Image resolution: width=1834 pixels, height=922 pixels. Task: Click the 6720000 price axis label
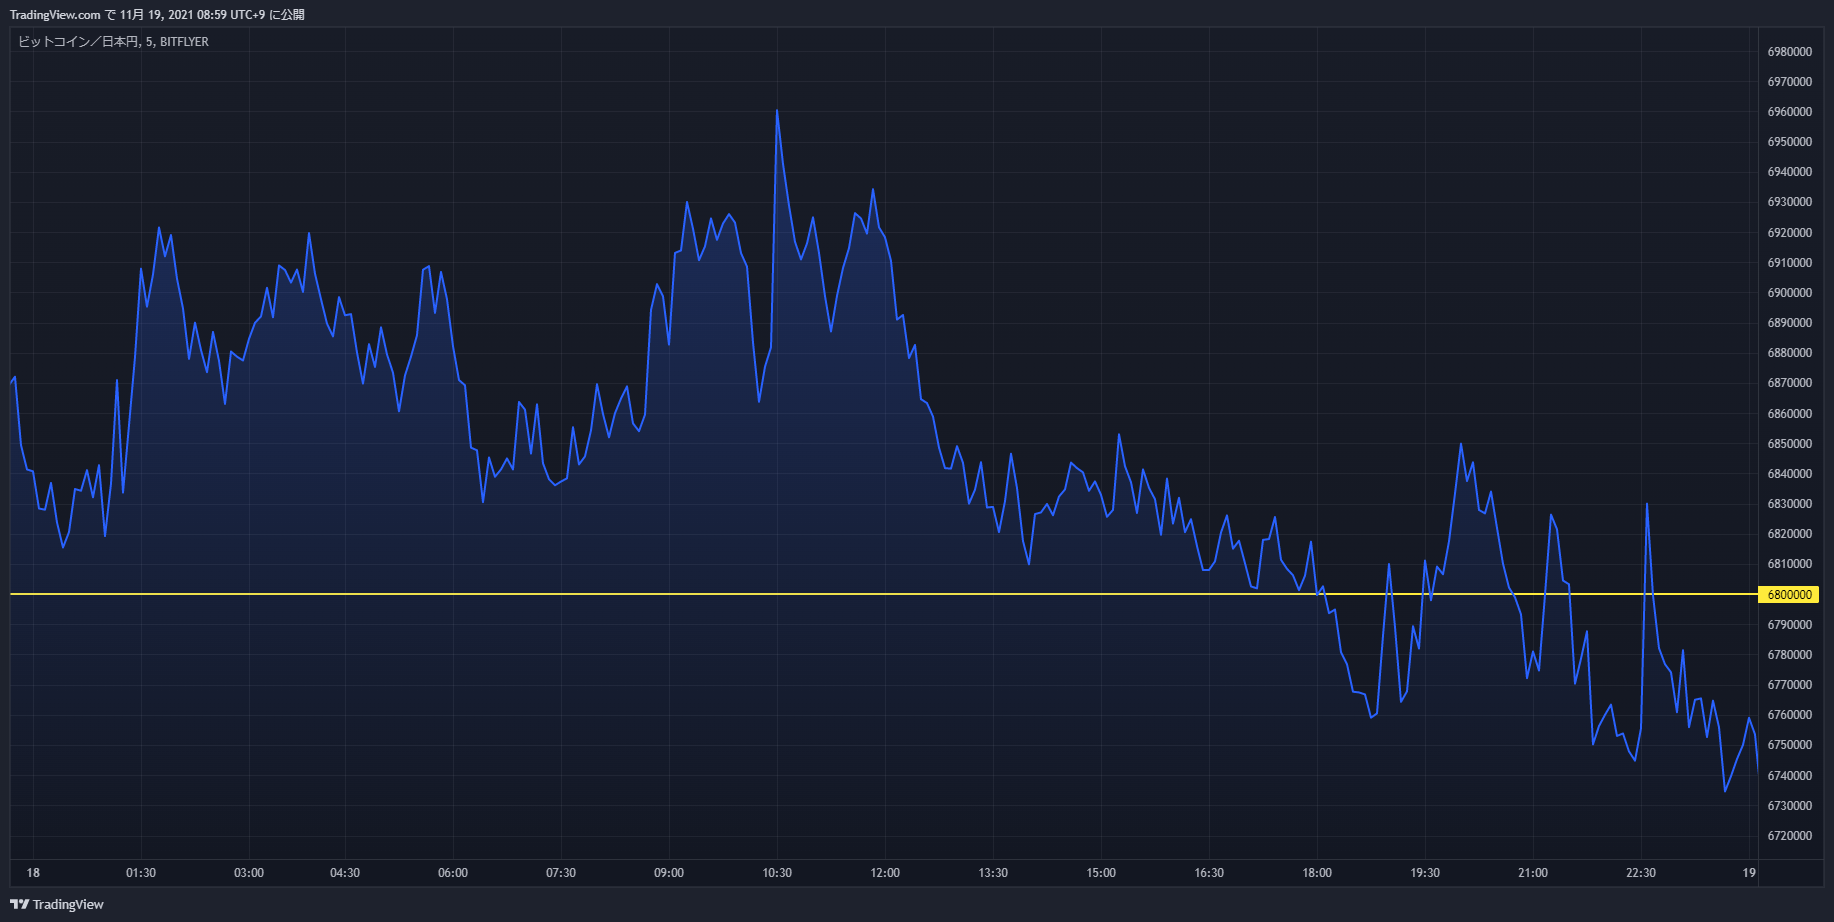1790,836
